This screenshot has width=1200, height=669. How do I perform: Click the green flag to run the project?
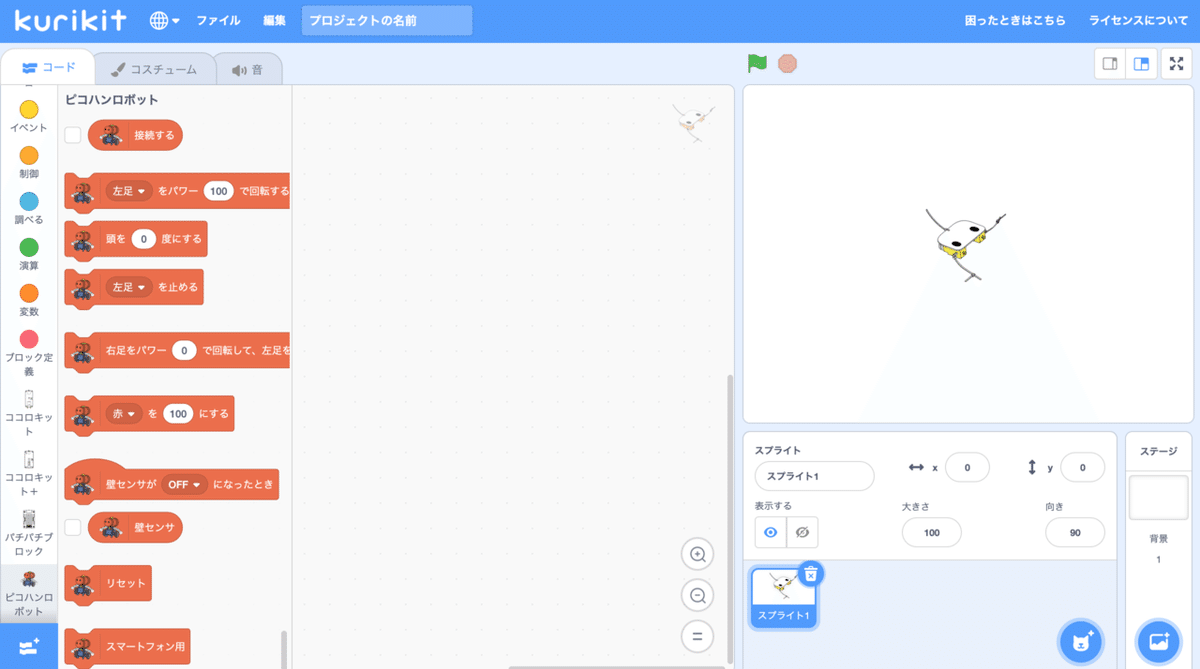click(758, 62)
